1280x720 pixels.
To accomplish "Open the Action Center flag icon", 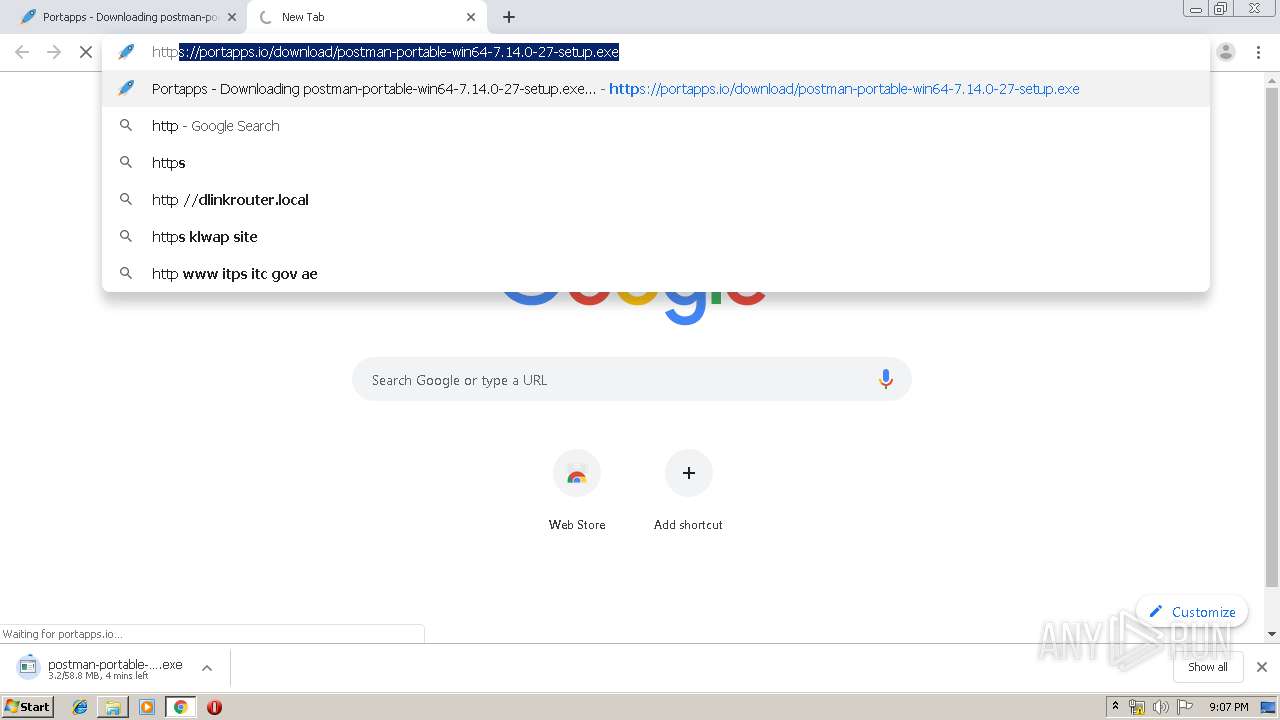I will (1184, 707).
